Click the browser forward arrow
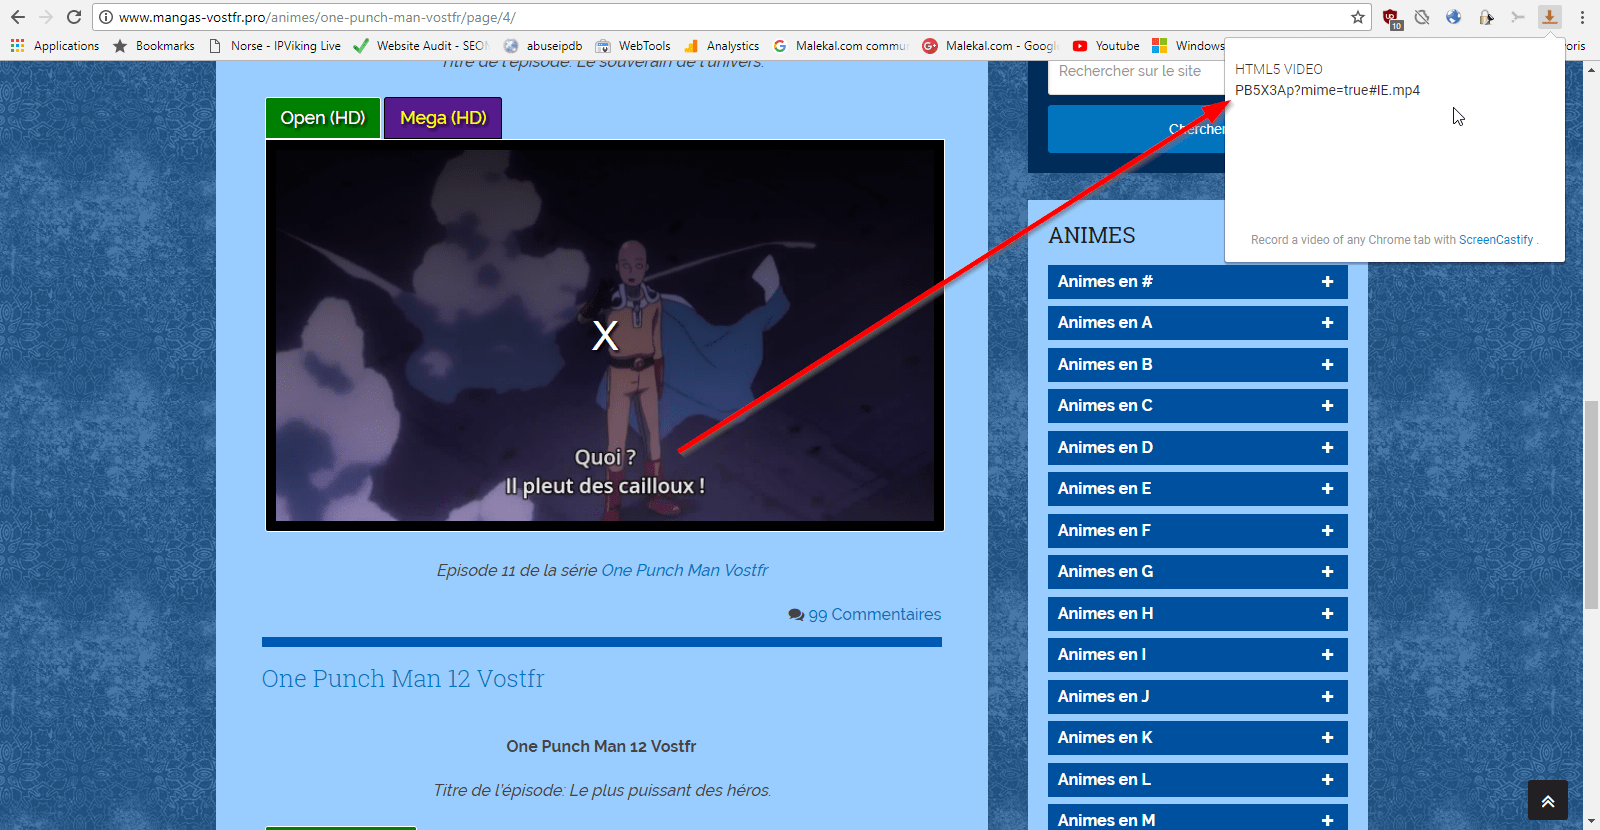The height and width of the screenshot is (830, 1600). pos(46,17)
